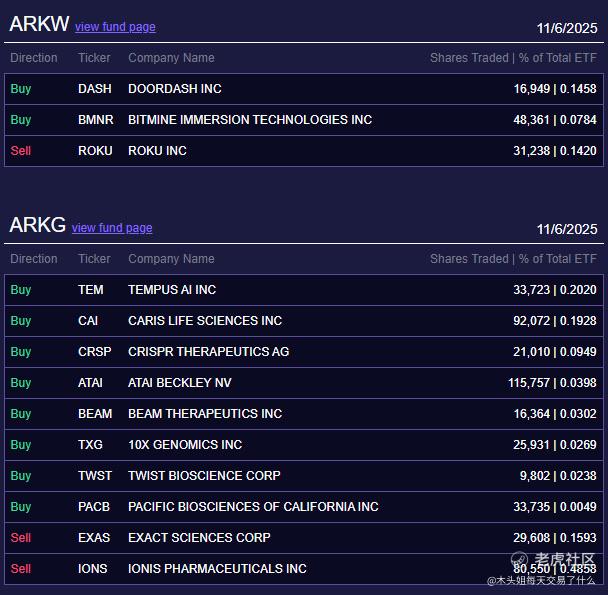Select the ARKW date 11/6/2025
The height and width of the screenshot is (595, 608).
[x=567, y=28]
